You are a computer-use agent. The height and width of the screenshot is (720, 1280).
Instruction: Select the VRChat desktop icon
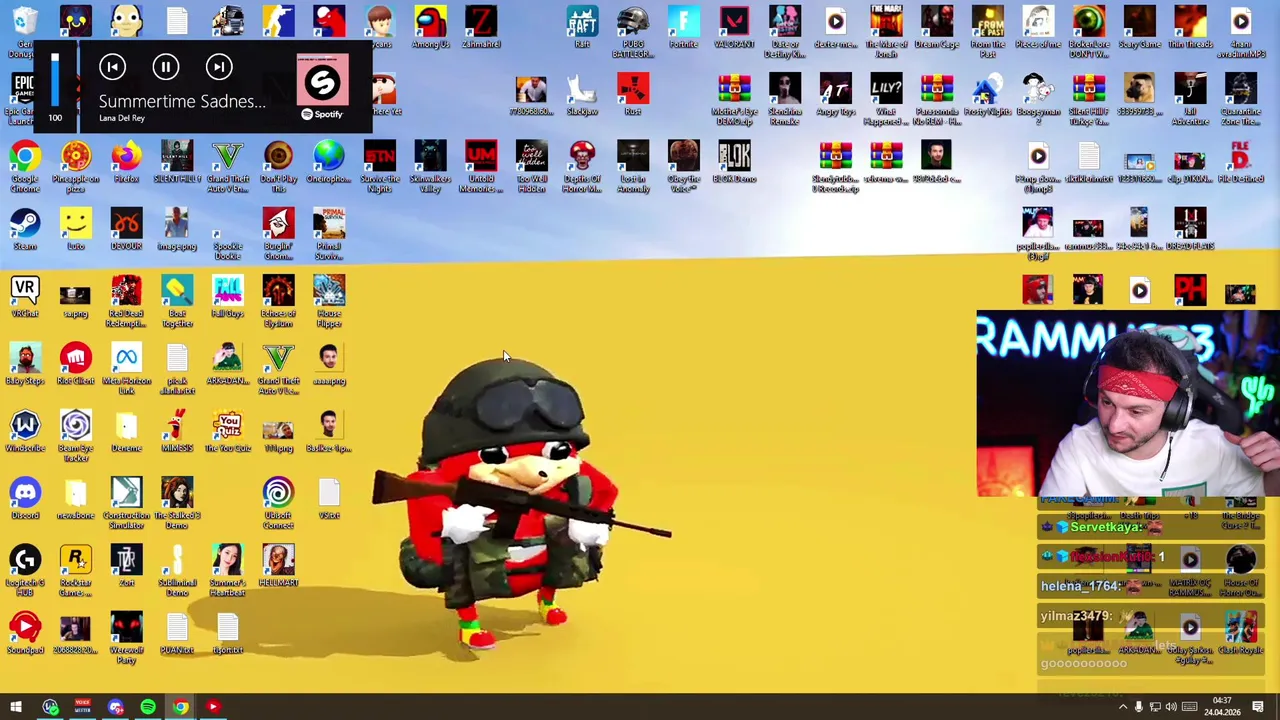point(25,296)
